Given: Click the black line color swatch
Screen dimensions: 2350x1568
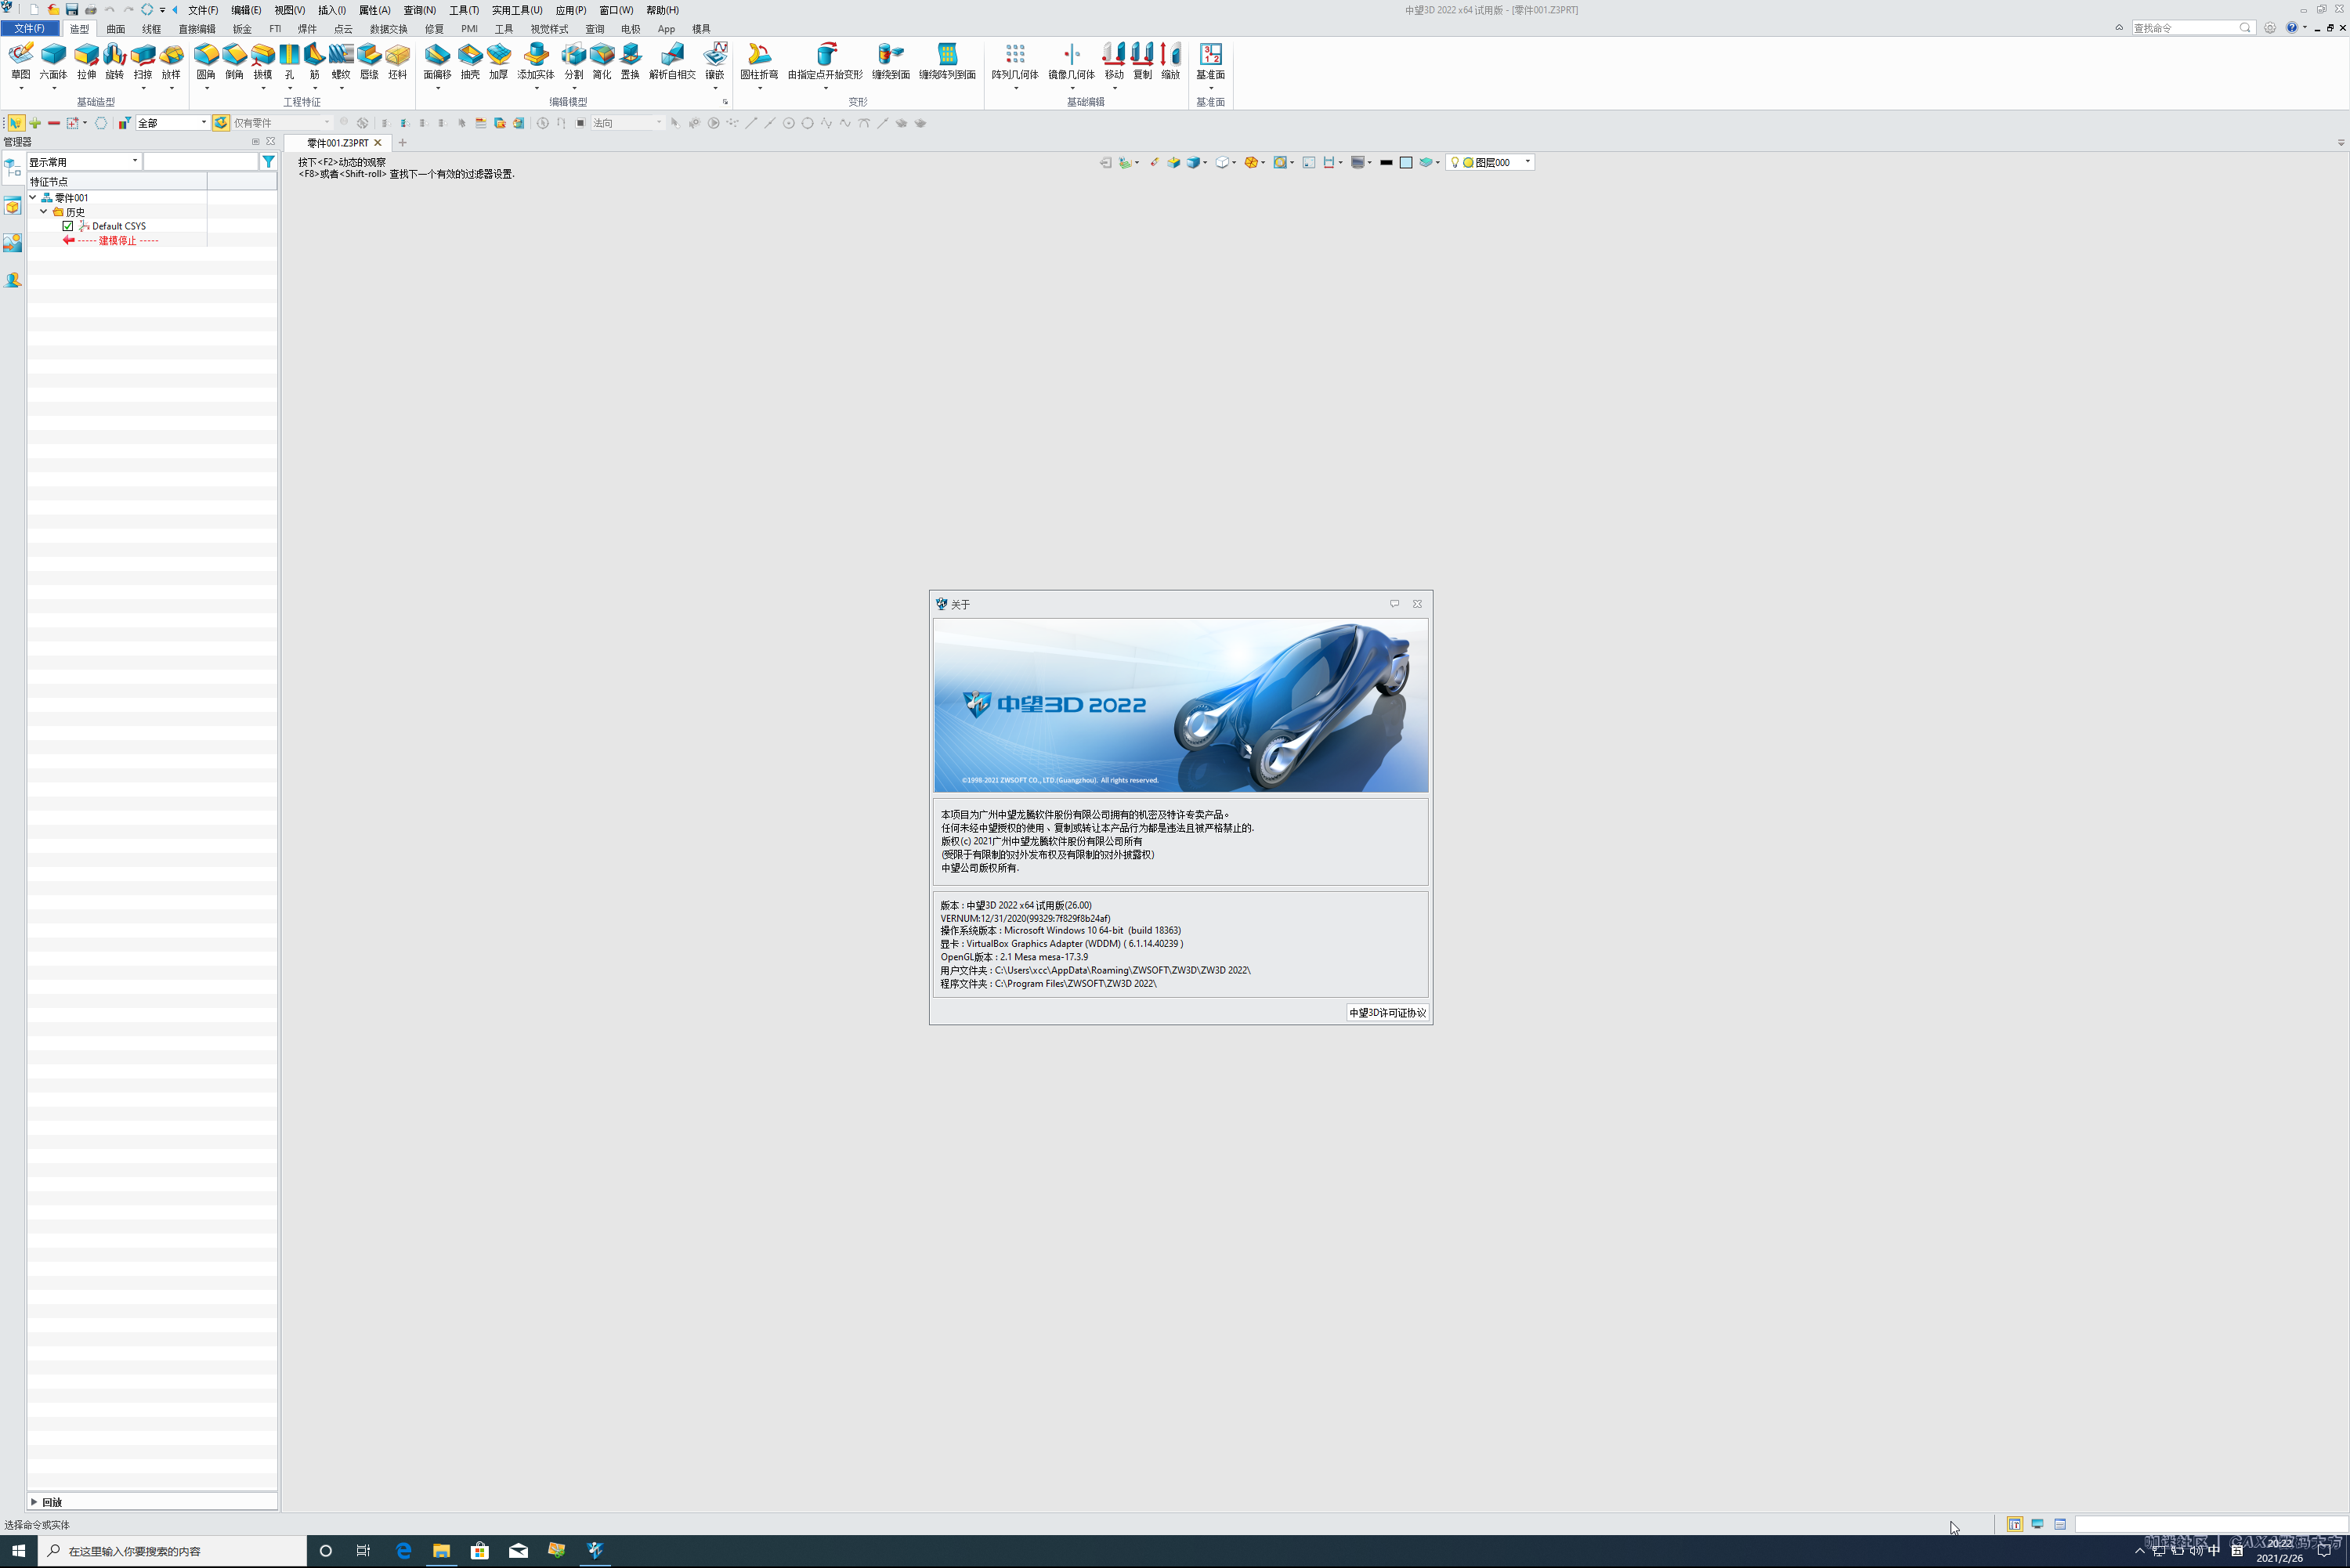Looking at the screenshot, I should pos(1386,162).
